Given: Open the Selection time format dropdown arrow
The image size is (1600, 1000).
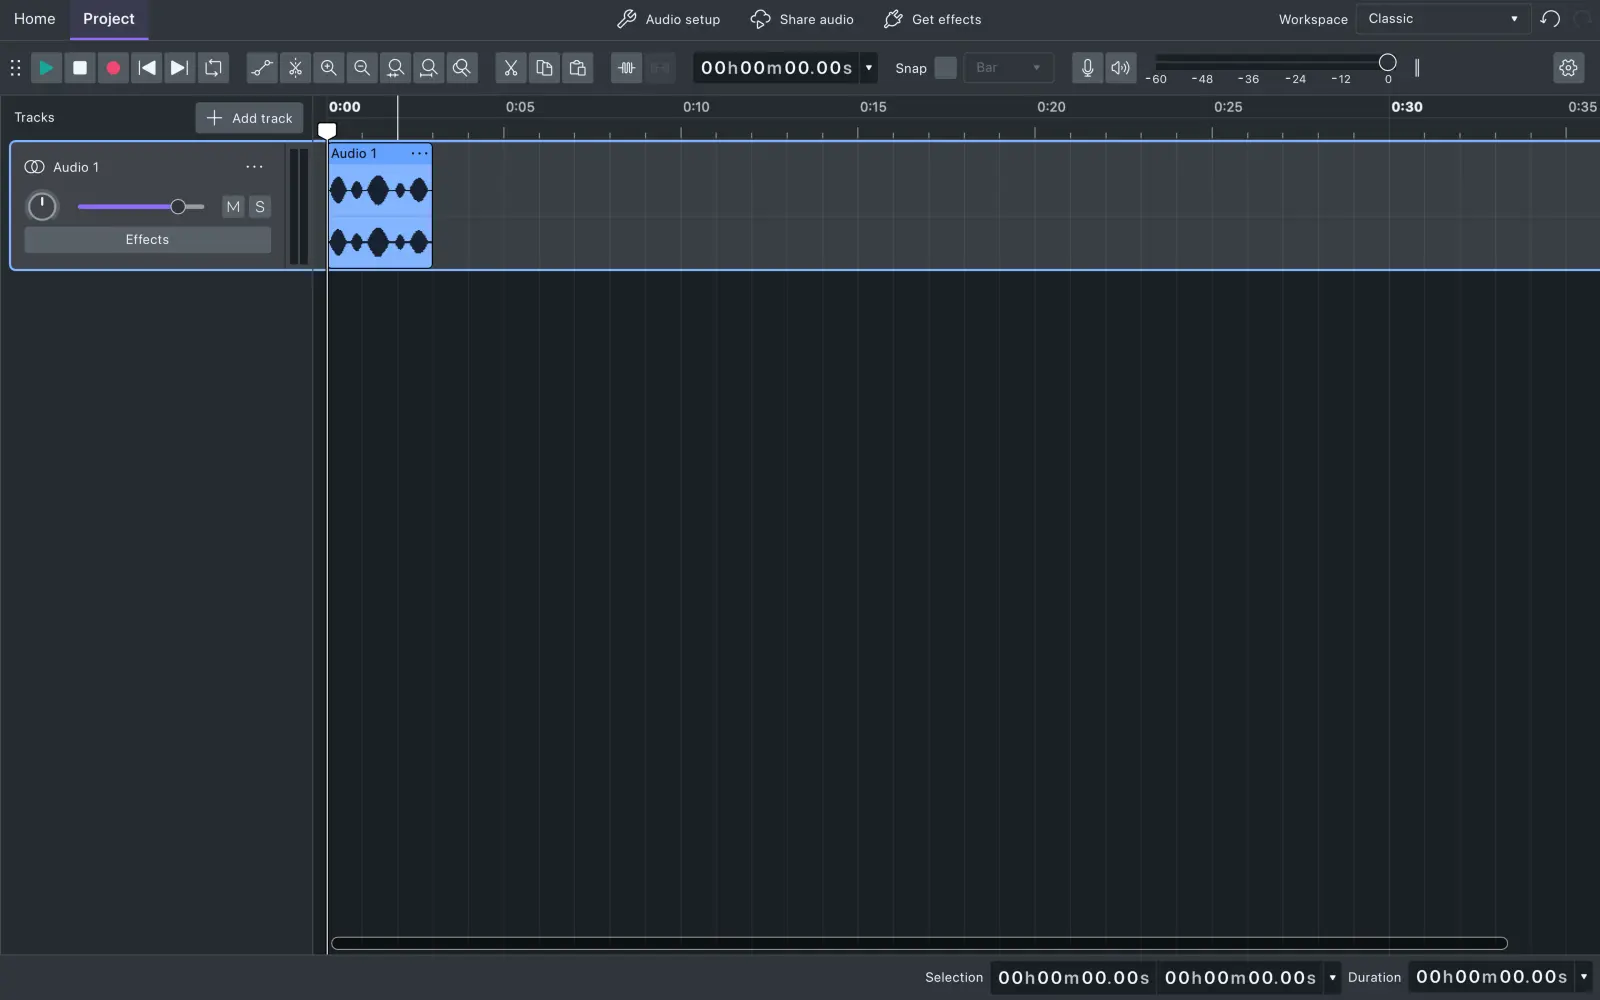Looking at the screenshot, I should click(x=1332, y=977).
